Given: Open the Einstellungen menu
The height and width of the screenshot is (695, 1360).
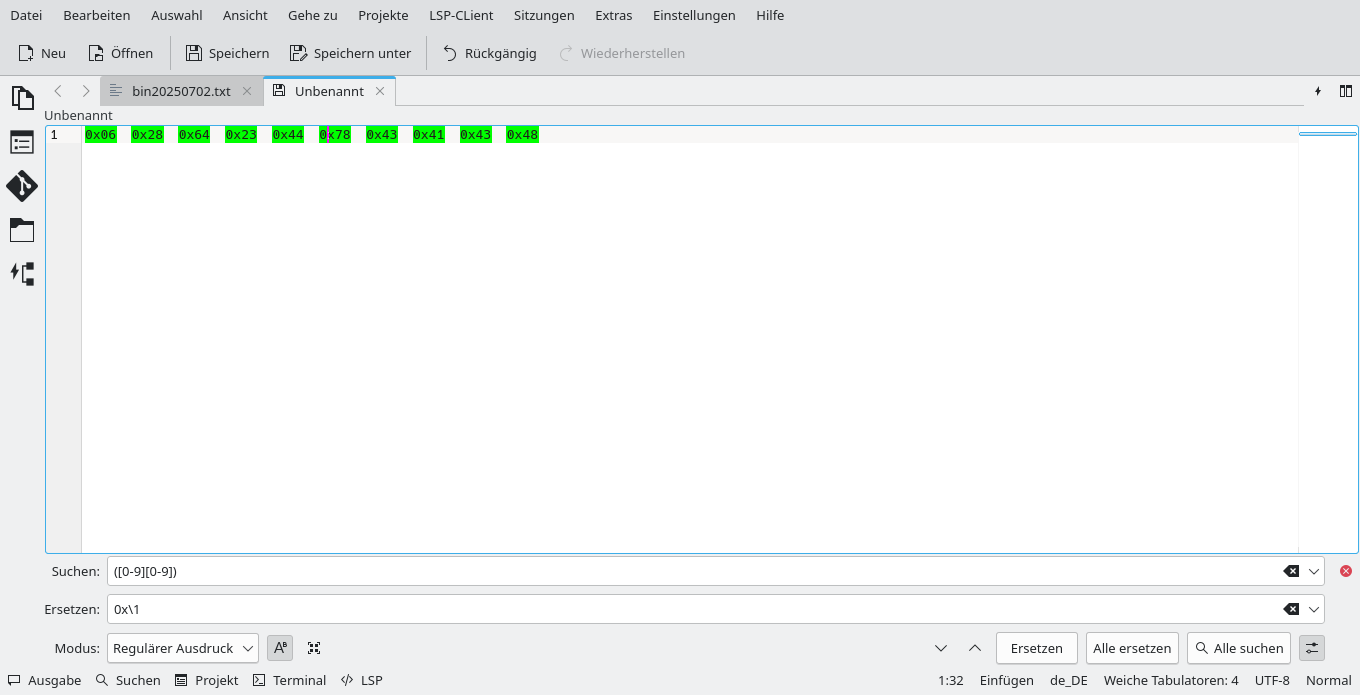Looking at the screenshot, I should pos(694,15).
